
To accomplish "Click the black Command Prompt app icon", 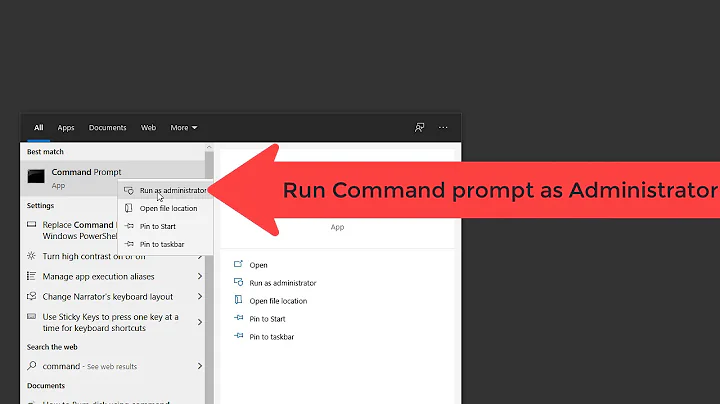I will [x=36, y=176].
